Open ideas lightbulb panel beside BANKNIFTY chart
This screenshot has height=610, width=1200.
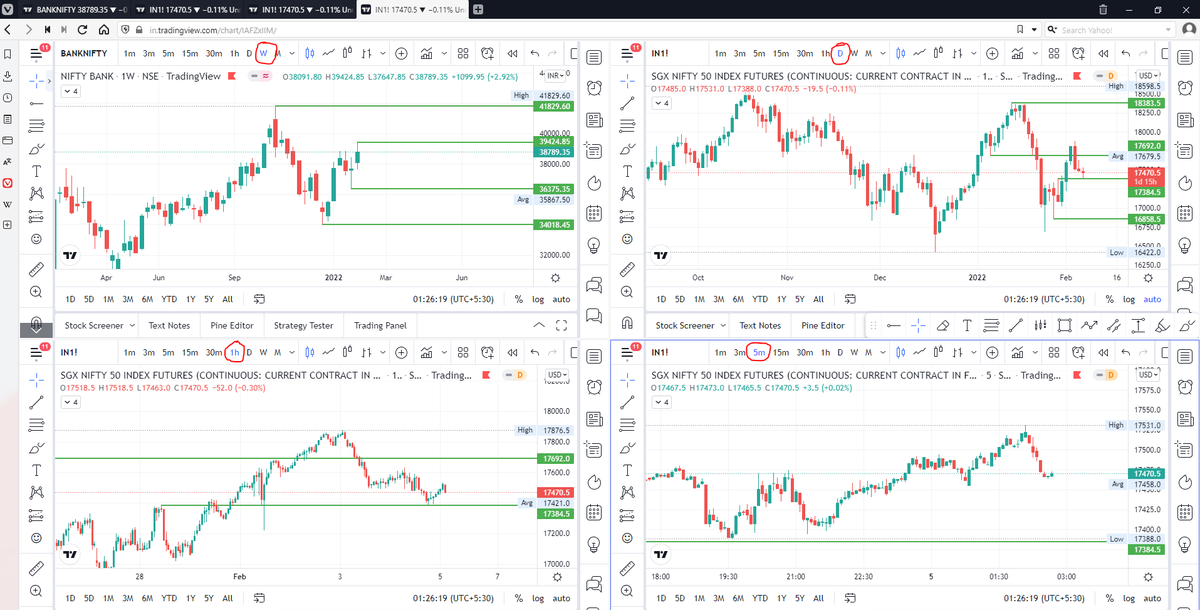pos(594,245)
